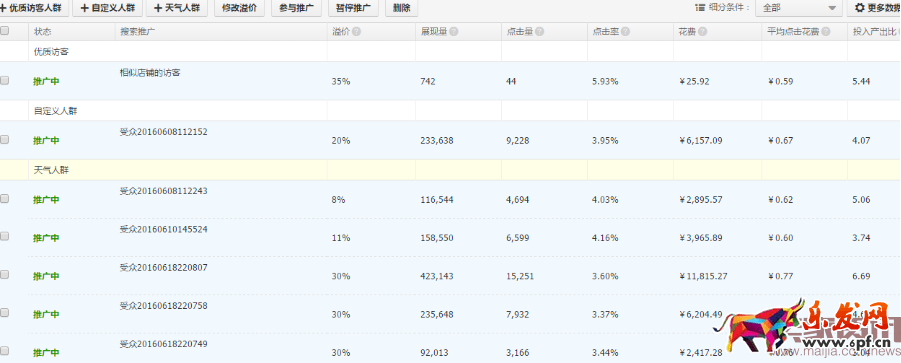Click the 细分条件 list icon
This screenshot has width=901, height=363.
(699, 8)
